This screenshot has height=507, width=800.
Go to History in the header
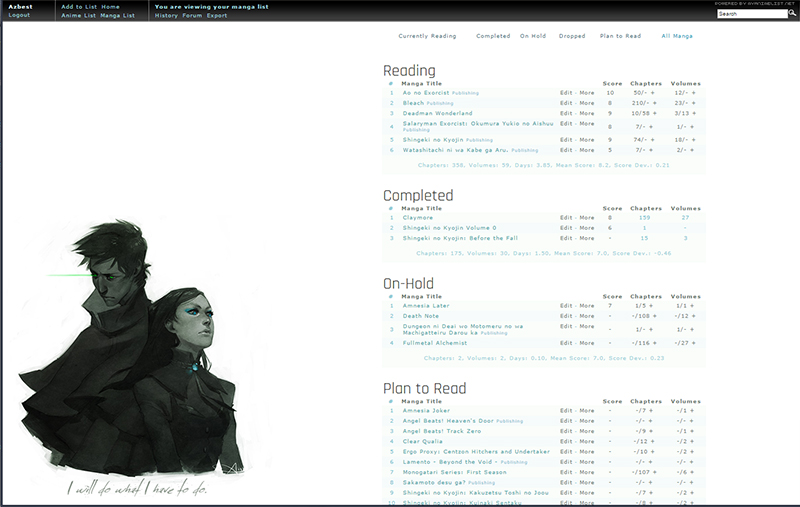click(x=166, y=16)
